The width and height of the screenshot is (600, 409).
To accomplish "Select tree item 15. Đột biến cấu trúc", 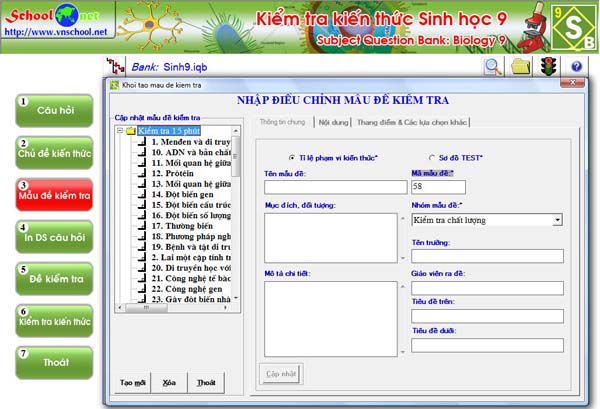I will pos(191,205).
